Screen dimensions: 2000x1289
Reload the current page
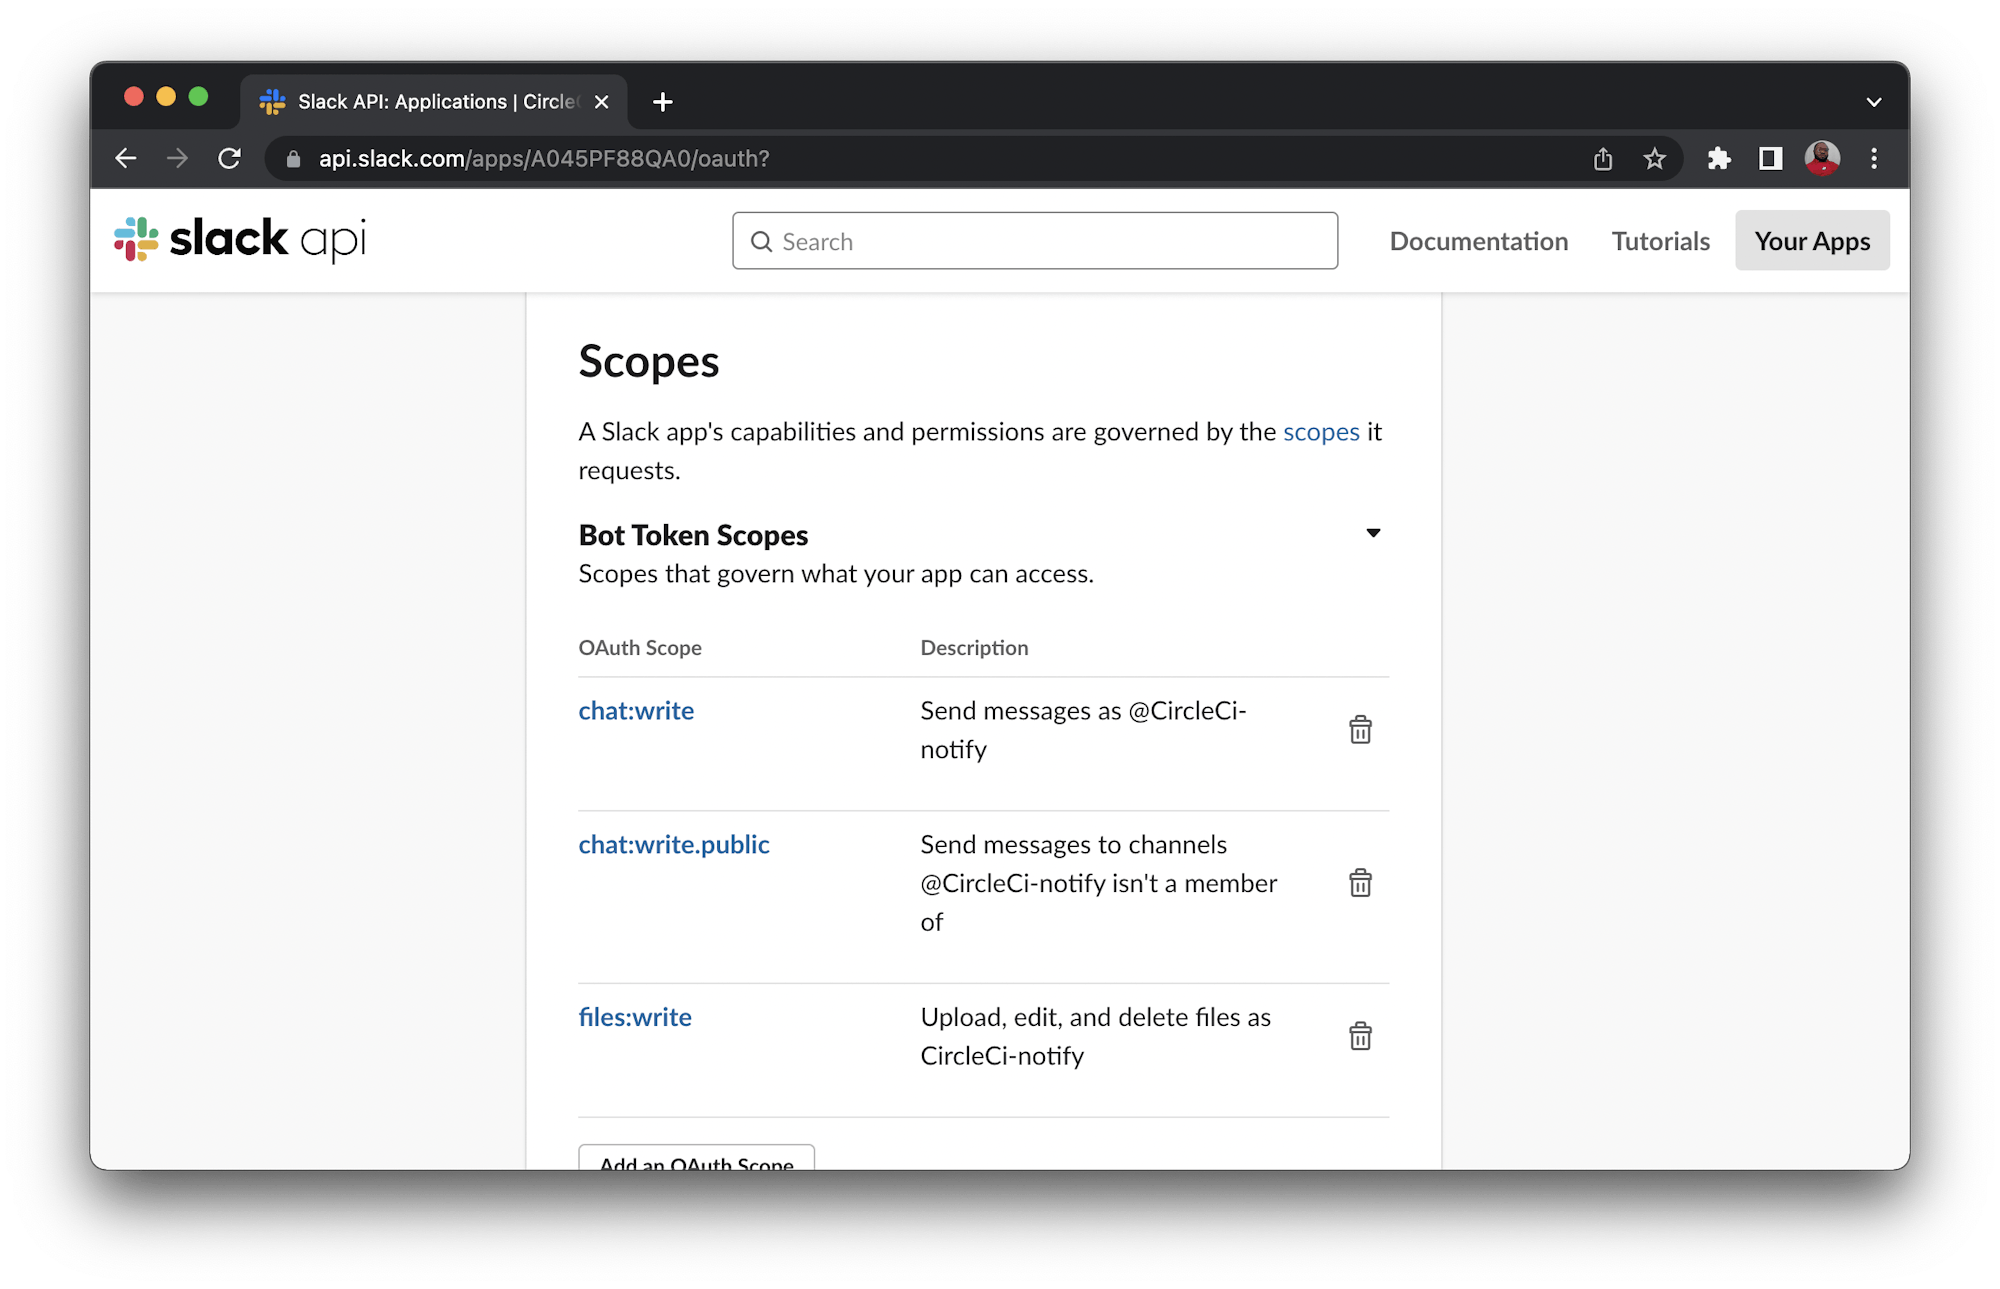pyautogui.click(x=229, y=158)
